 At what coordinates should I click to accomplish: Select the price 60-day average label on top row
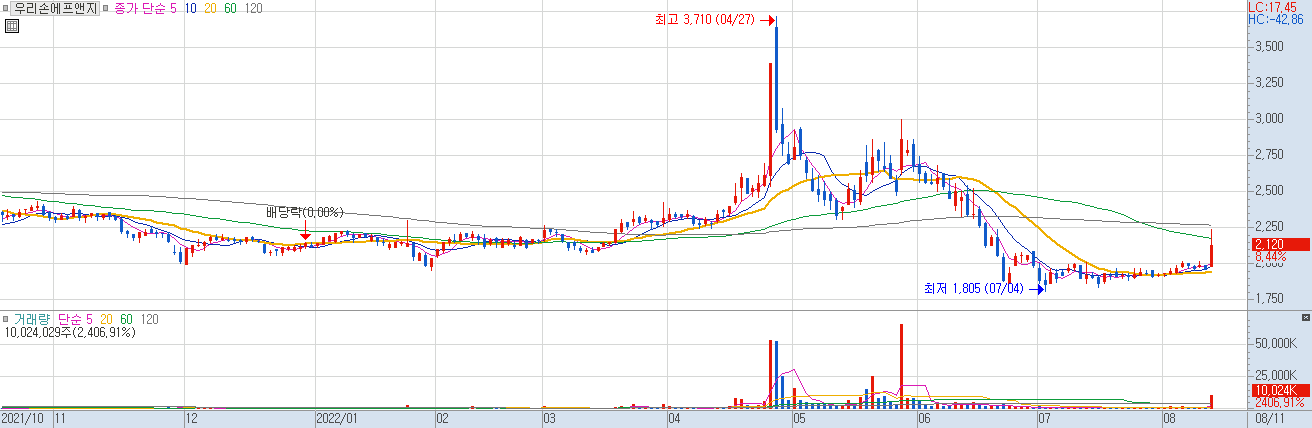pyautogui.click(x=232, y=8)
